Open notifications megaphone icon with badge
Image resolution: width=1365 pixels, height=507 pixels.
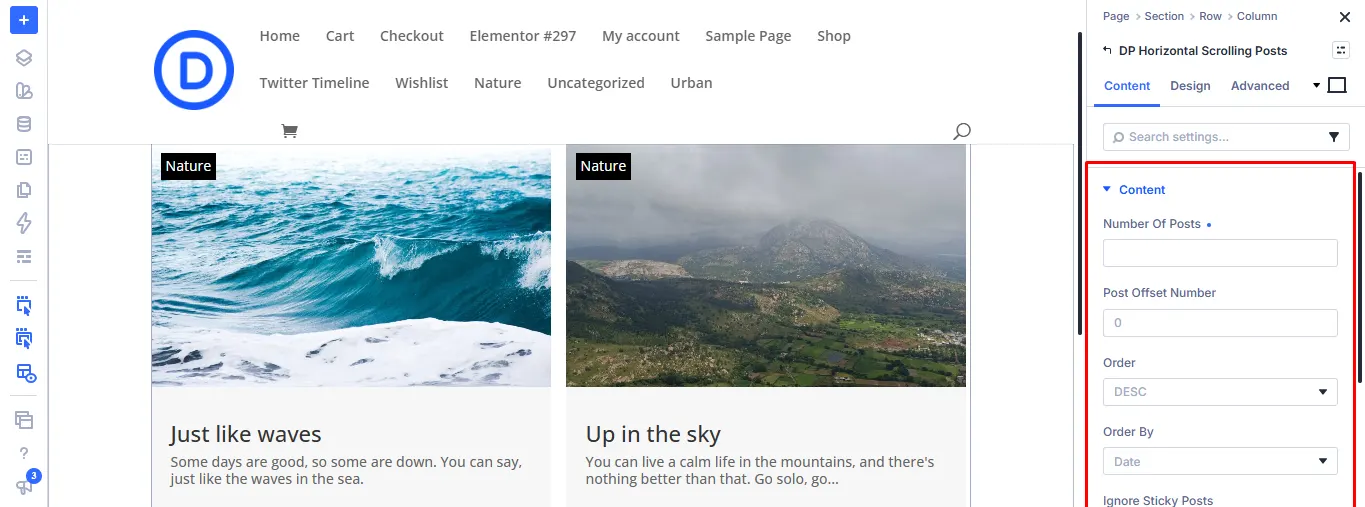click(26, 484)
